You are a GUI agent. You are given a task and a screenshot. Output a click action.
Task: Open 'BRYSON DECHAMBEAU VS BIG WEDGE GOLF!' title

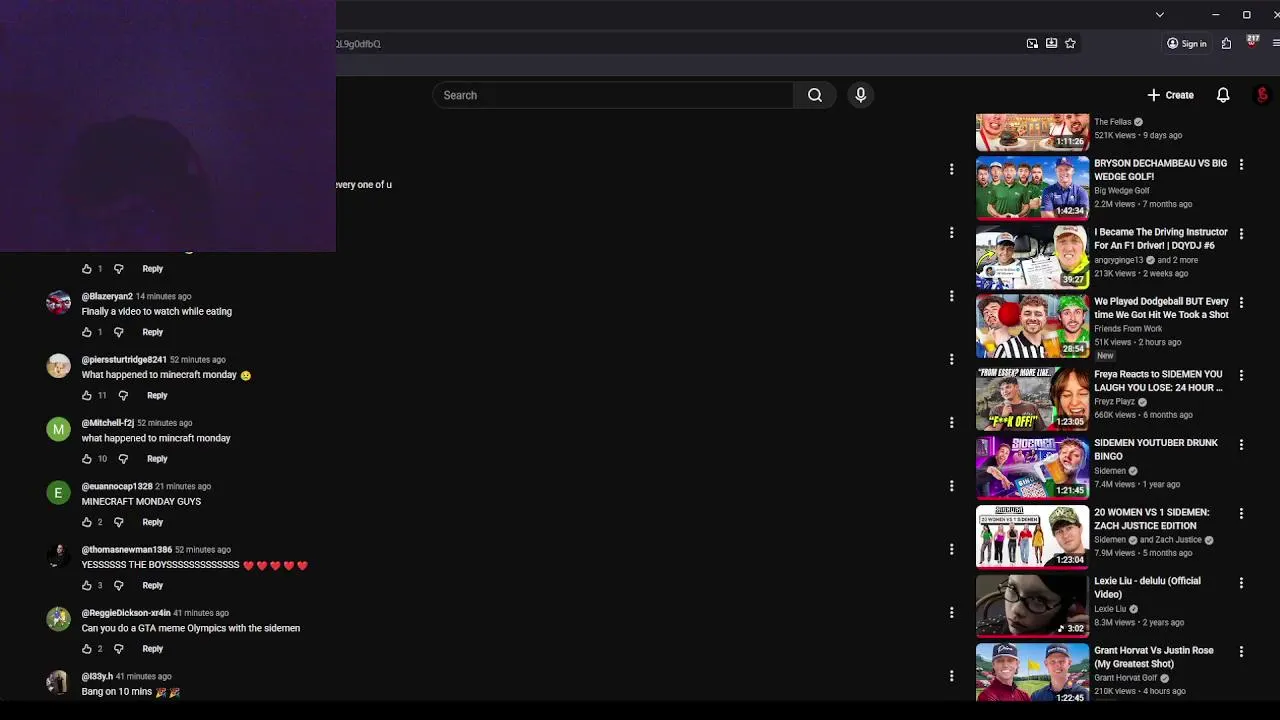click(1160, 170)
